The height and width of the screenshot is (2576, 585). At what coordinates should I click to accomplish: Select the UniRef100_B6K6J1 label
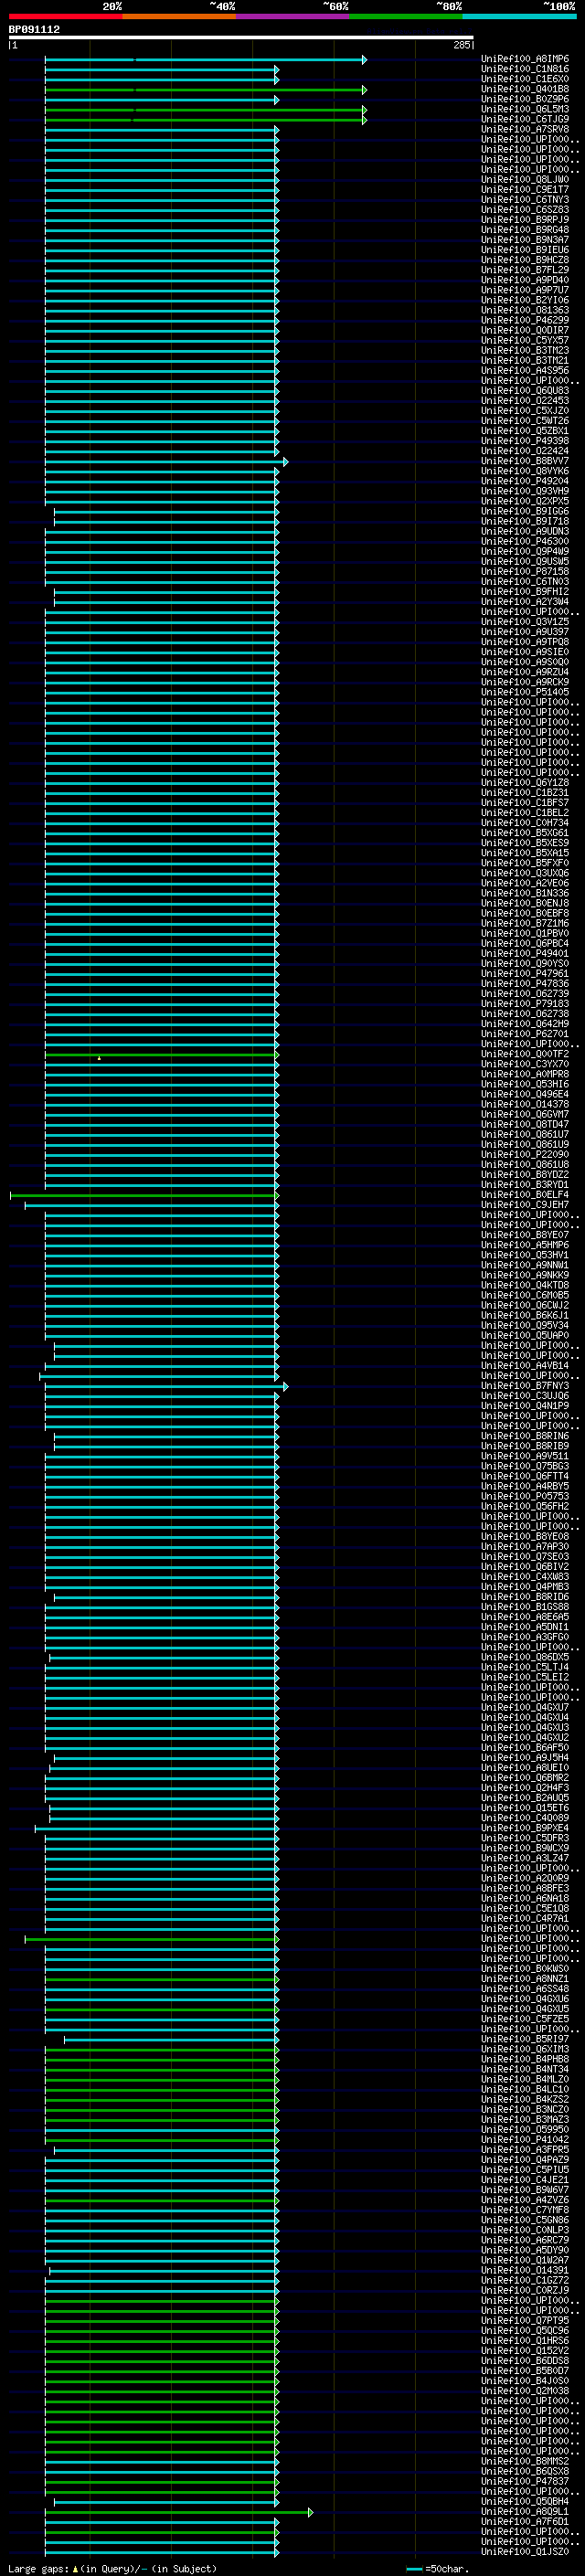click(x=525, y=1315)
